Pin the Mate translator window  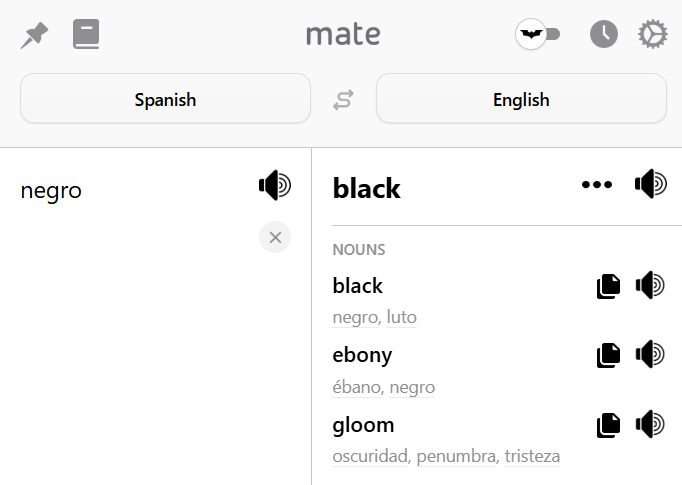(34, 35)
